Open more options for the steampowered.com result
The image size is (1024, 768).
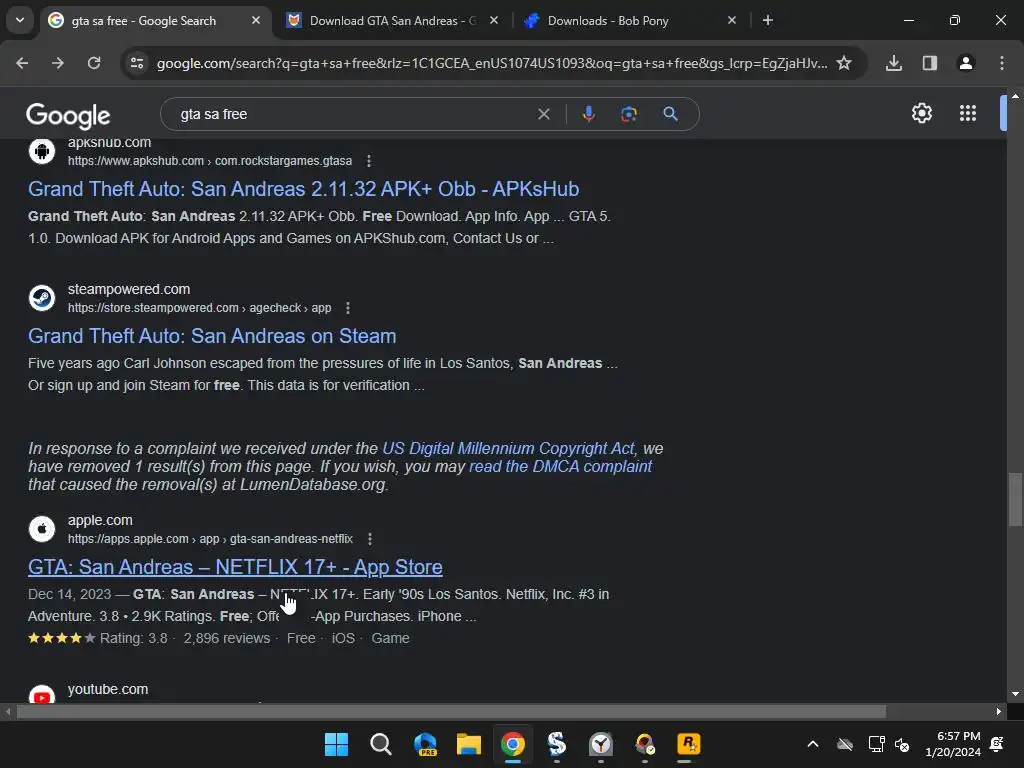point(348,308)
